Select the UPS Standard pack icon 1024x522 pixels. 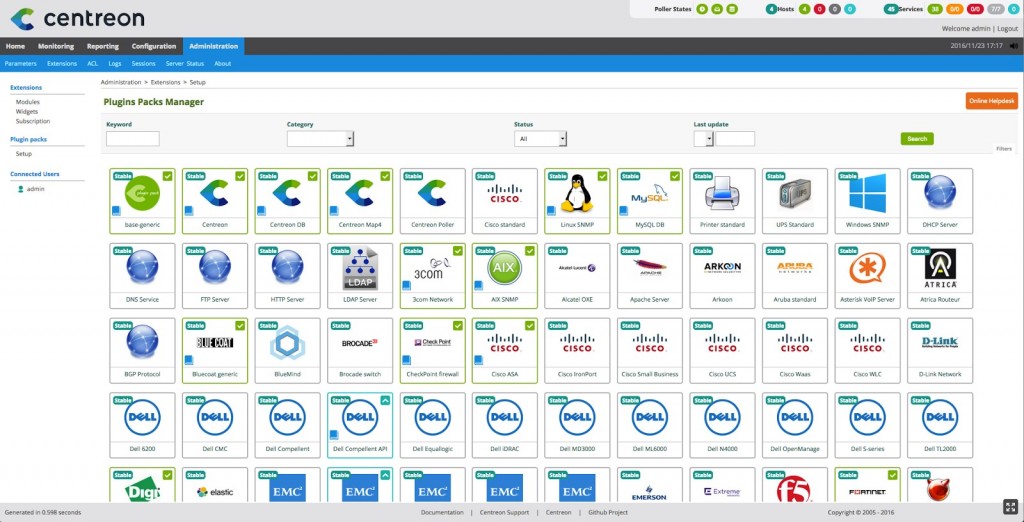pyautogui.click(x=795, y=194)
